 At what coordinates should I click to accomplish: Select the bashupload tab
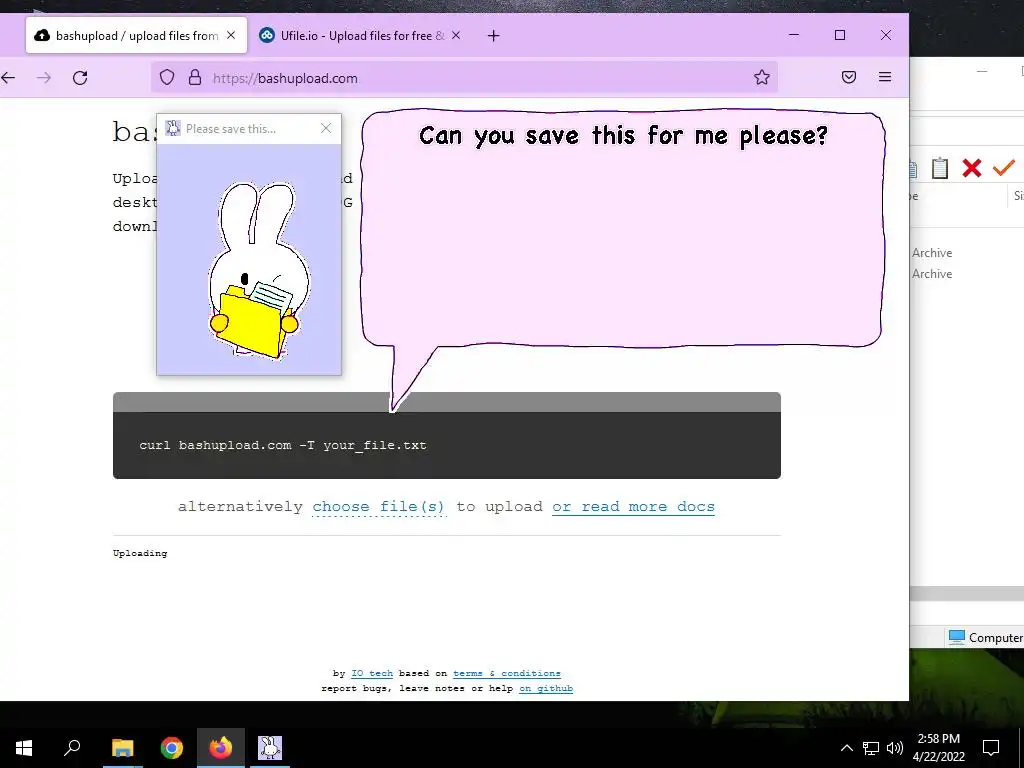point(136,35)
